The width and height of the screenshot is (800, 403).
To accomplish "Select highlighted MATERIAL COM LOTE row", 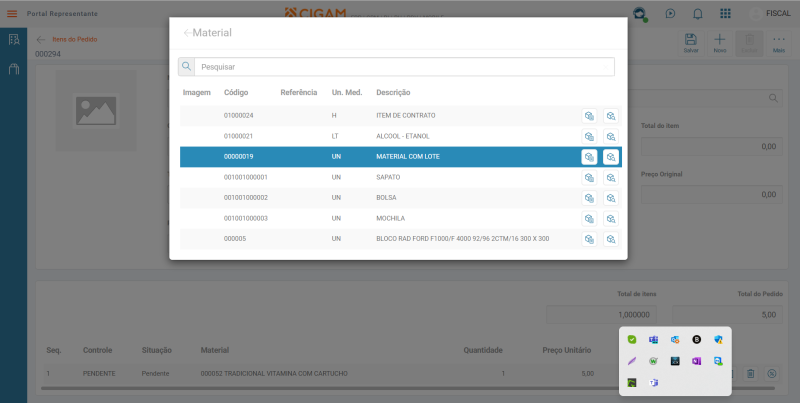I will pyautogui.click(x=401, y=157).
